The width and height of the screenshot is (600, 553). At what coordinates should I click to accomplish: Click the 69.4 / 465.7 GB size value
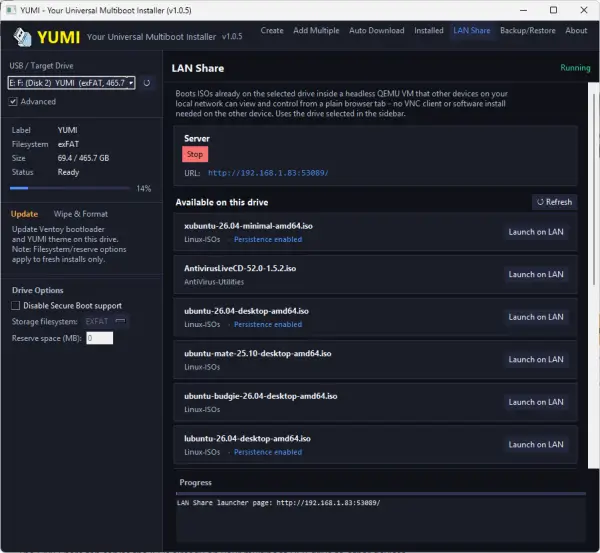(x=83, y=158)
